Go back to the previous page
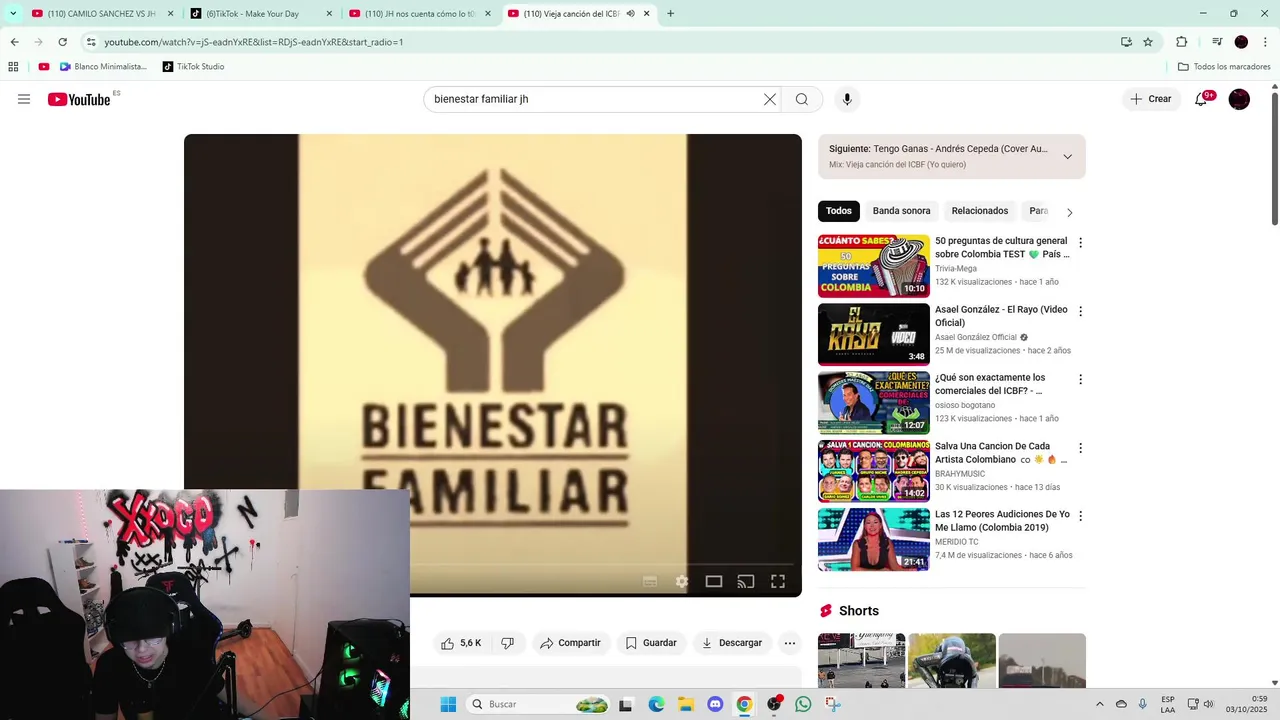Screen dimensions: 1280x720 click(14, 42)
